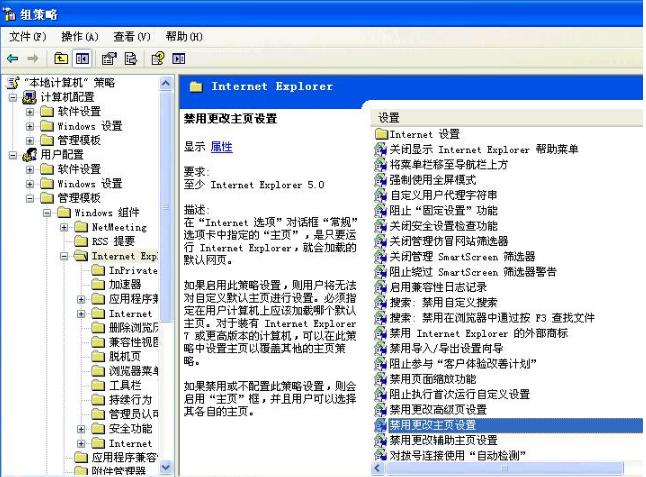Select policy 关闭安全设置检查功能
Screen dimensions: 646x477
pos(443,226)
